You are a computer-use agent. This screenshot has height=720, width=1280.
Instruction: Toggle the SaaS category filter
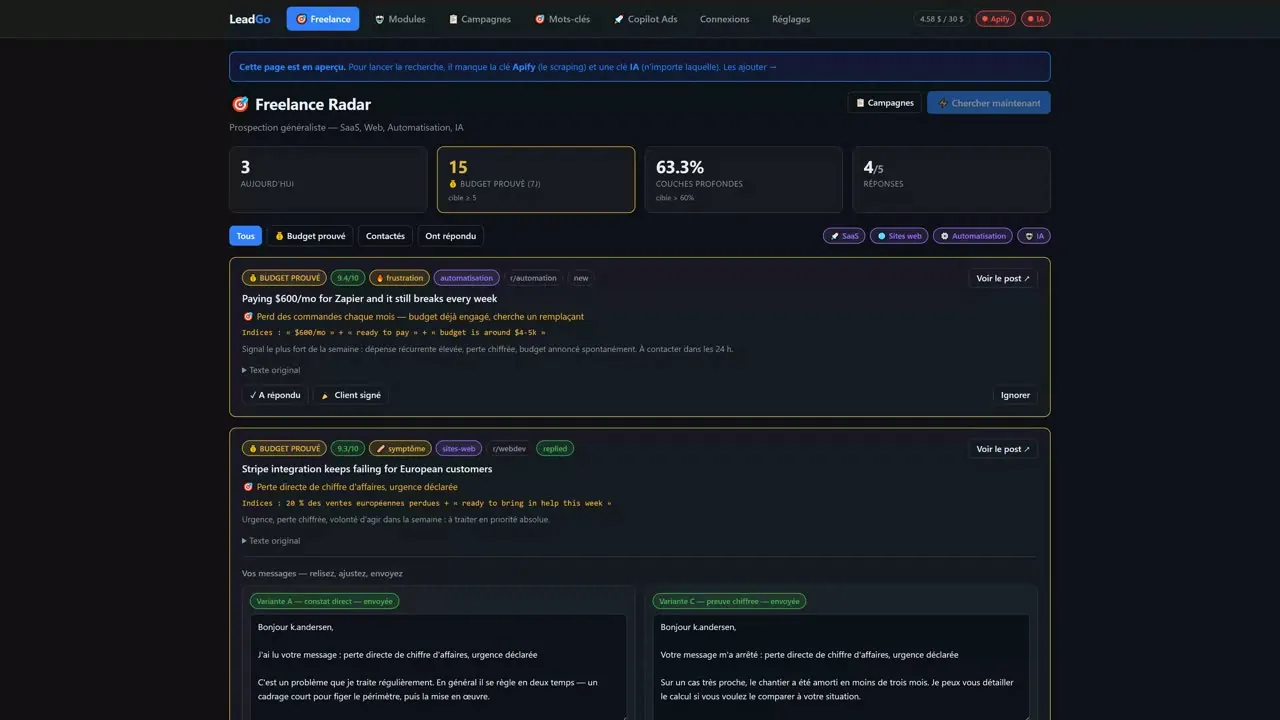click(x=844, y=236)
